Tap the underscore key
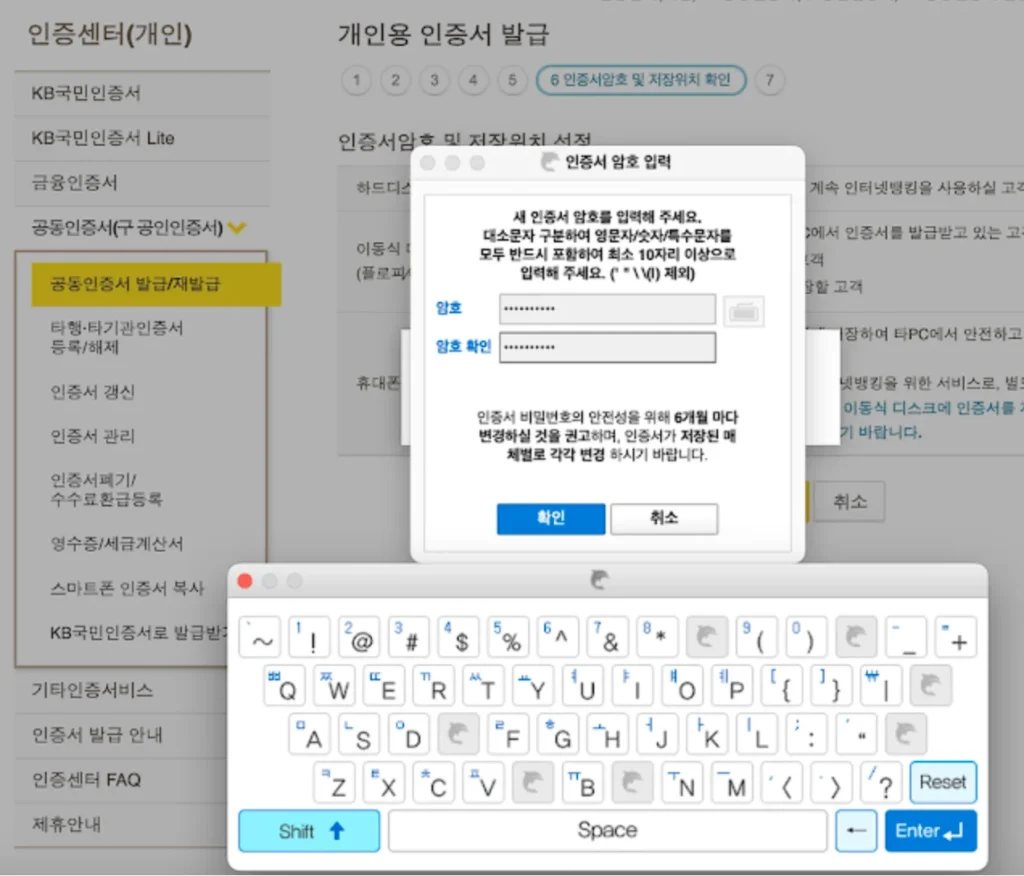Viewport: 1024px width, 876px height. [x=906, y=637]
